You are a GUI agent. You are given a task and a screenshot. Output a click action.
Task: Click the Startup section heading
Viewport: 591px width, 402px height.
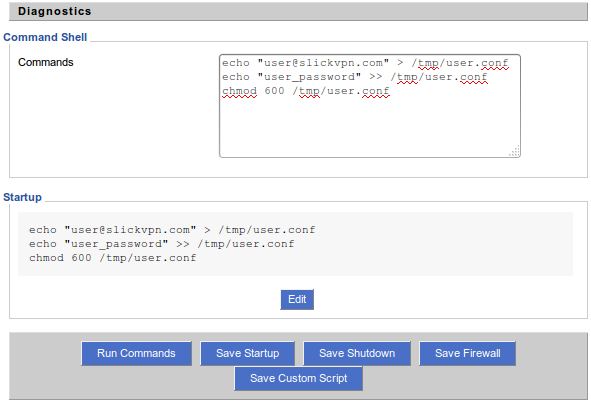(x=23, y=197)
